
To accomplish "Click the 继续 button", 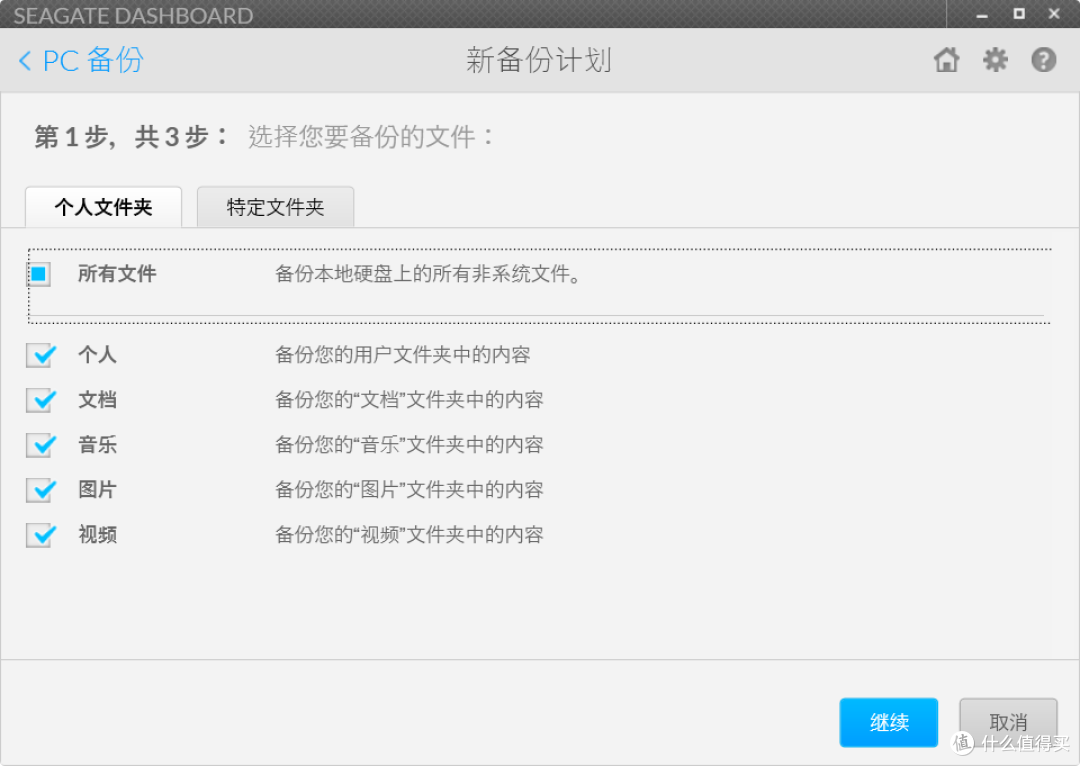I will coord(889,723).
